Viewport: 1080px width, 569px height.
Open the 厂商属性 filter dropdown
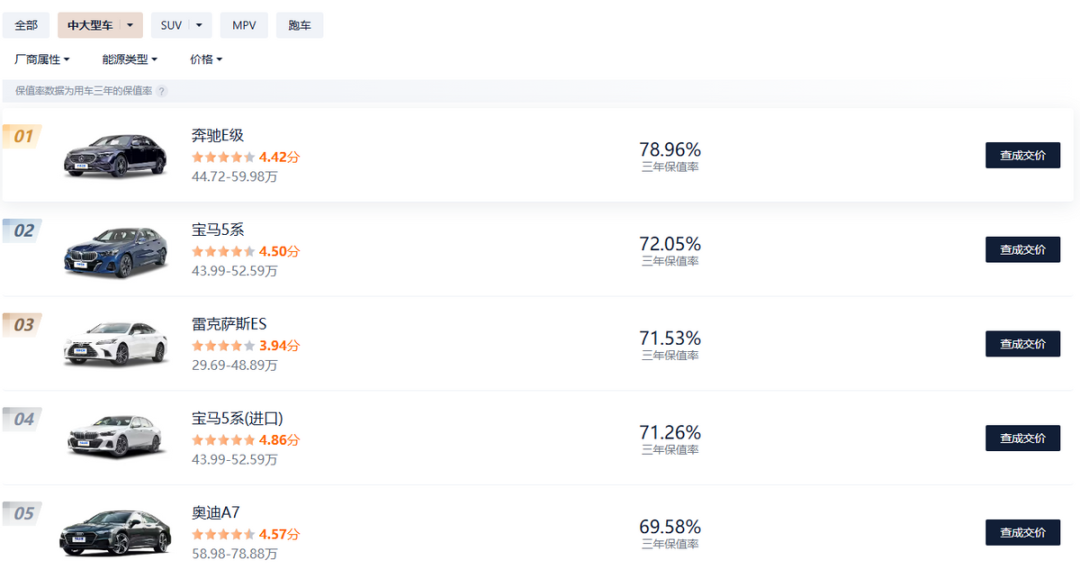coord(42,59)
